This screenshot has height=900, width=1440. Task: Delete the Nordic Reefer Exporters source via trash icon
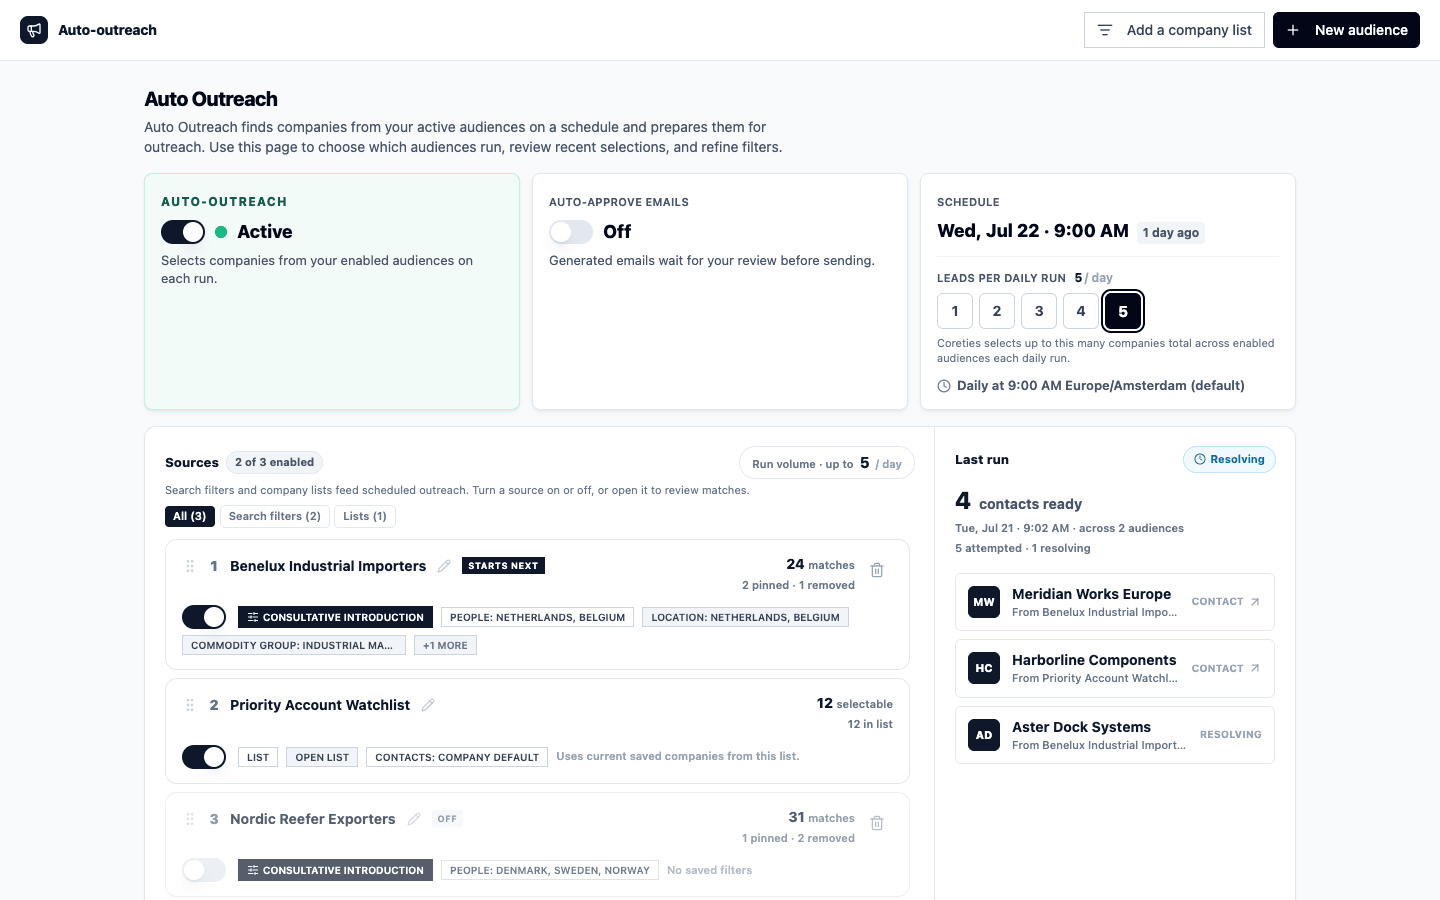point(877,823)
